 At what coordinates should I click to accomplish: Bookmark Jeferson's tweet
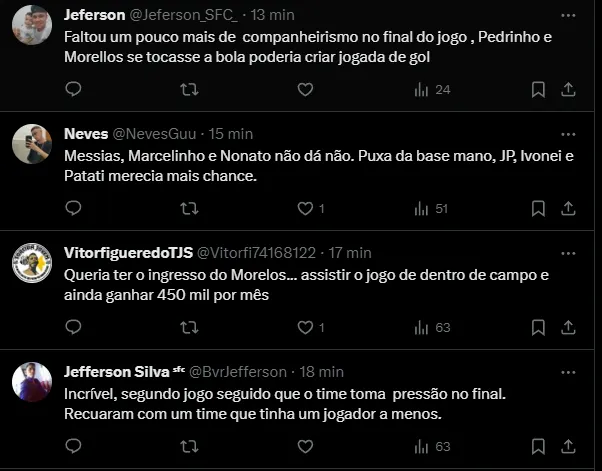pos(538,90)
